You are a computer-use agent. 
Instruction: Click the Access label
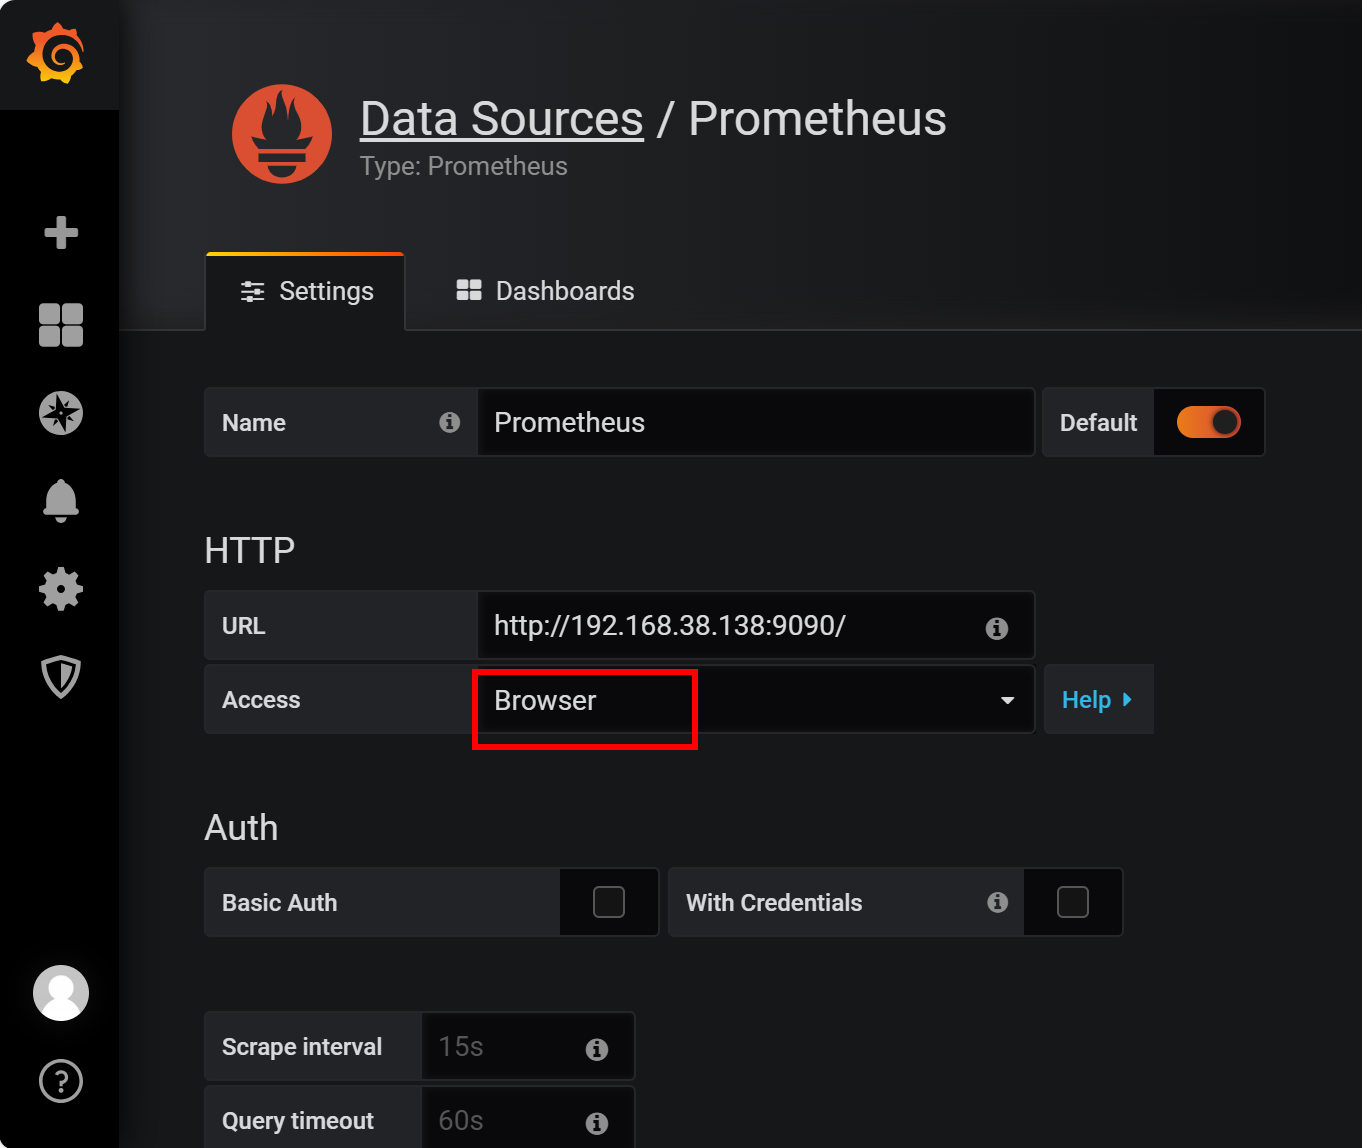click(261, 700)
